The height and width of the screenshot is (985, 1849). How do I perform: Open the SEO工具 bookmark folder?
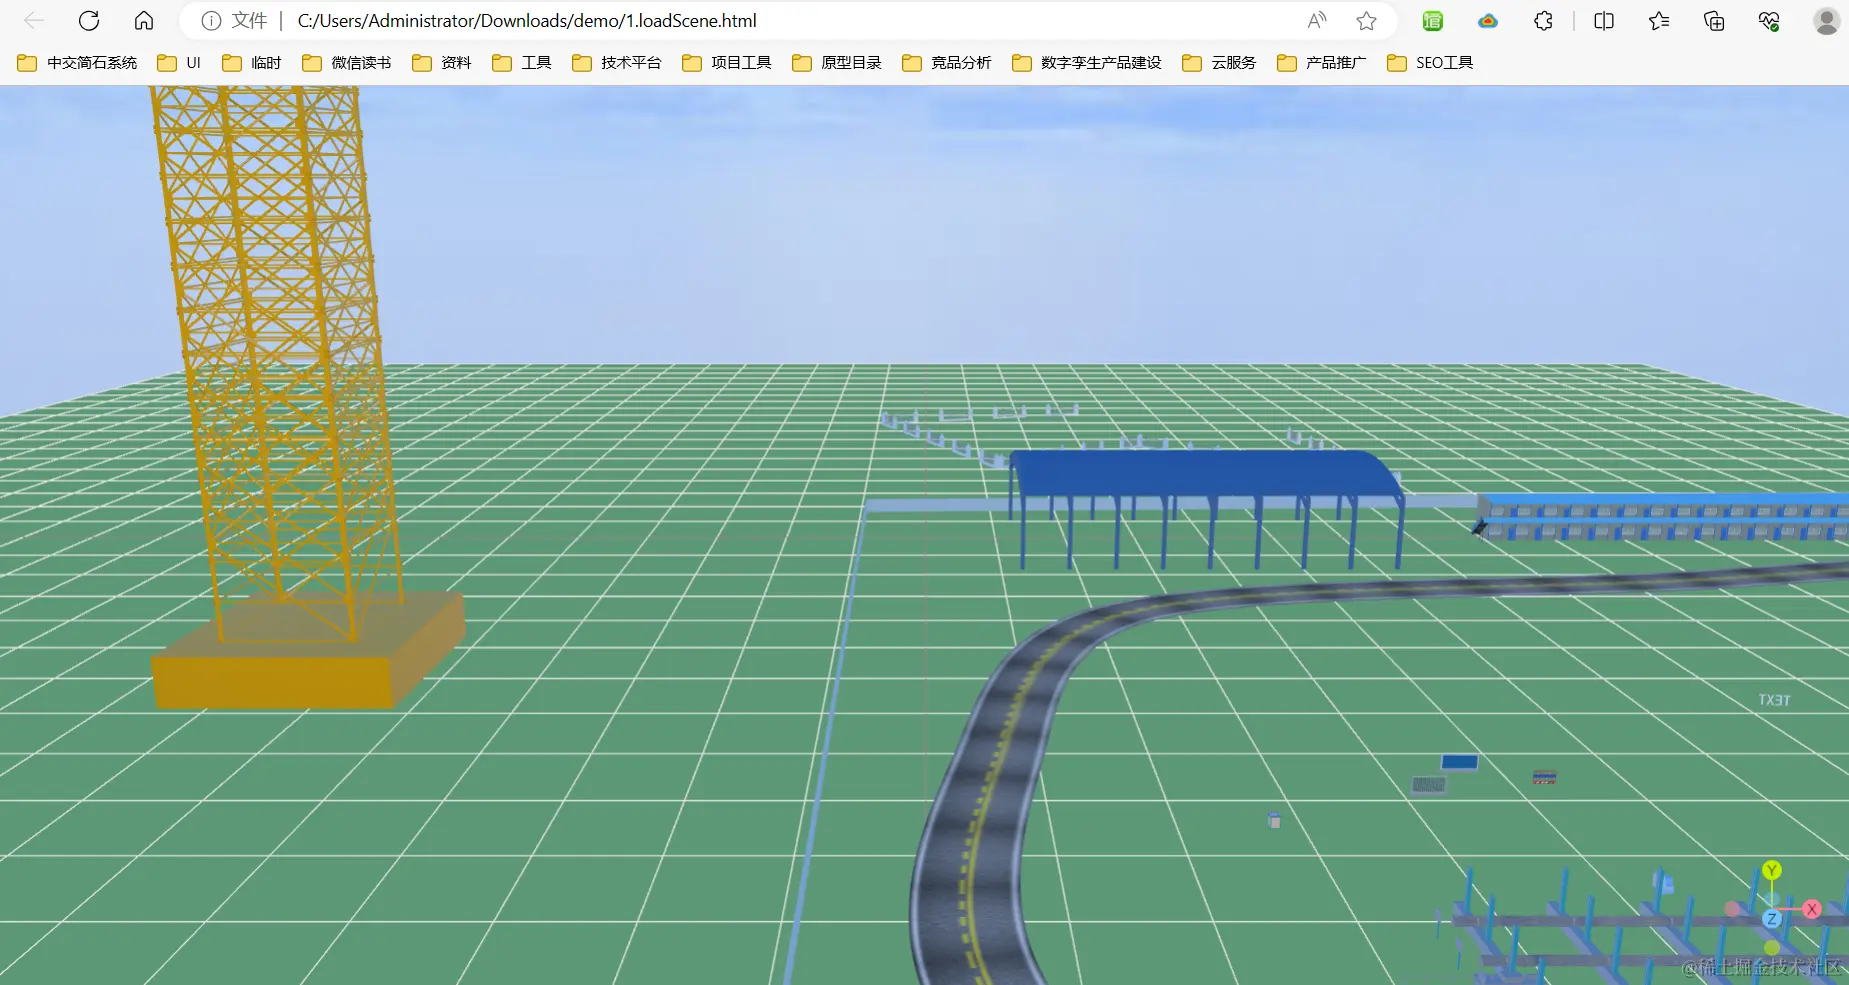click(x=1431, y=63)
